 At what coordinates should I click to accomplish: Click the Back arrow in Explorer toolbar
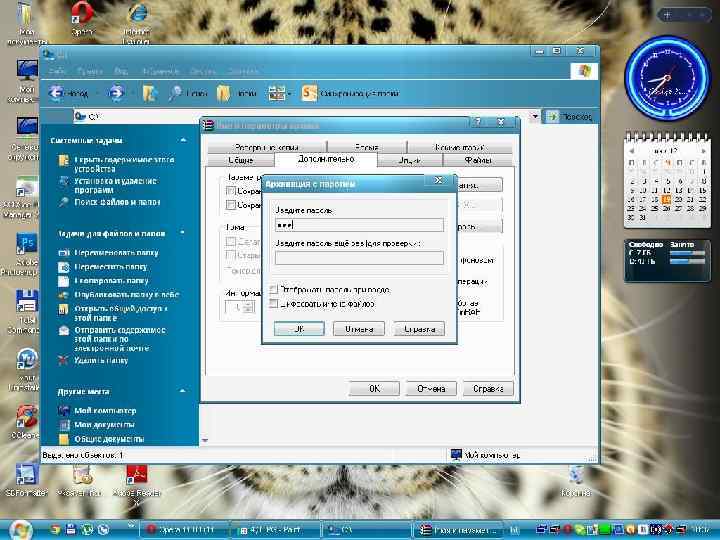56,93
